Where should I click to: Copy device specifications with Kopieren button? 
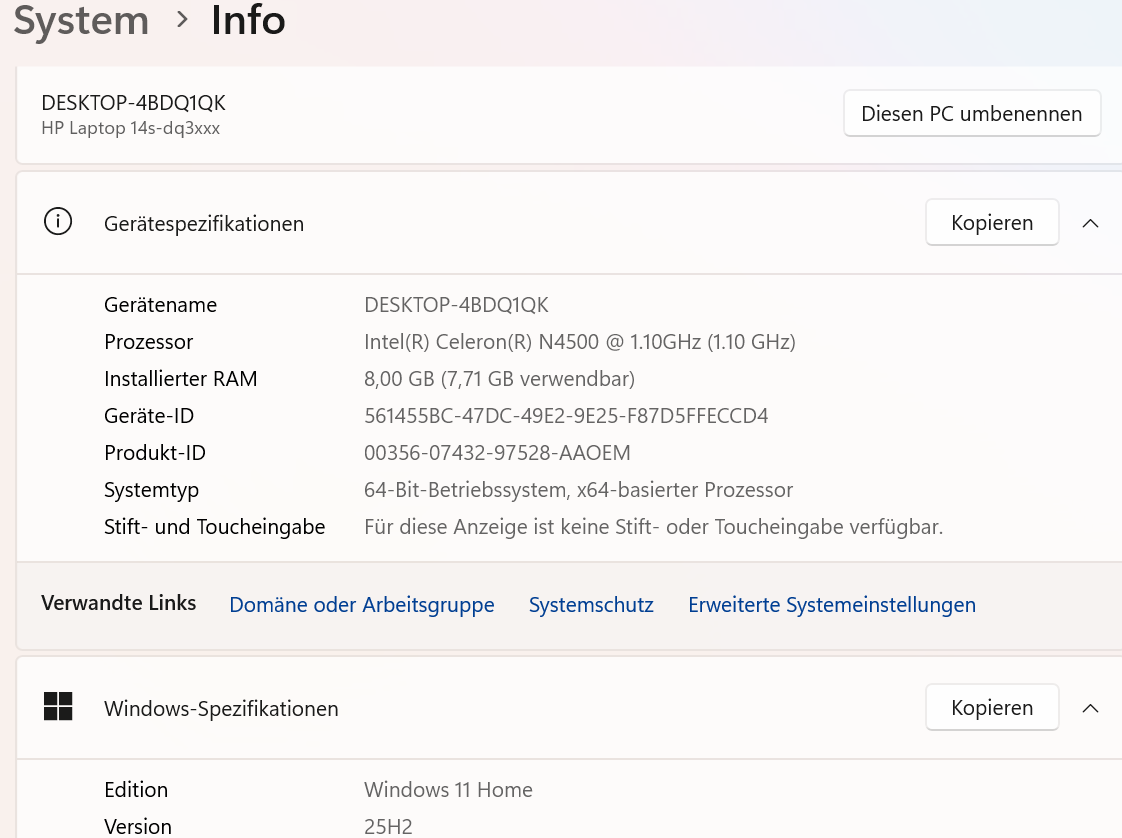992,223
